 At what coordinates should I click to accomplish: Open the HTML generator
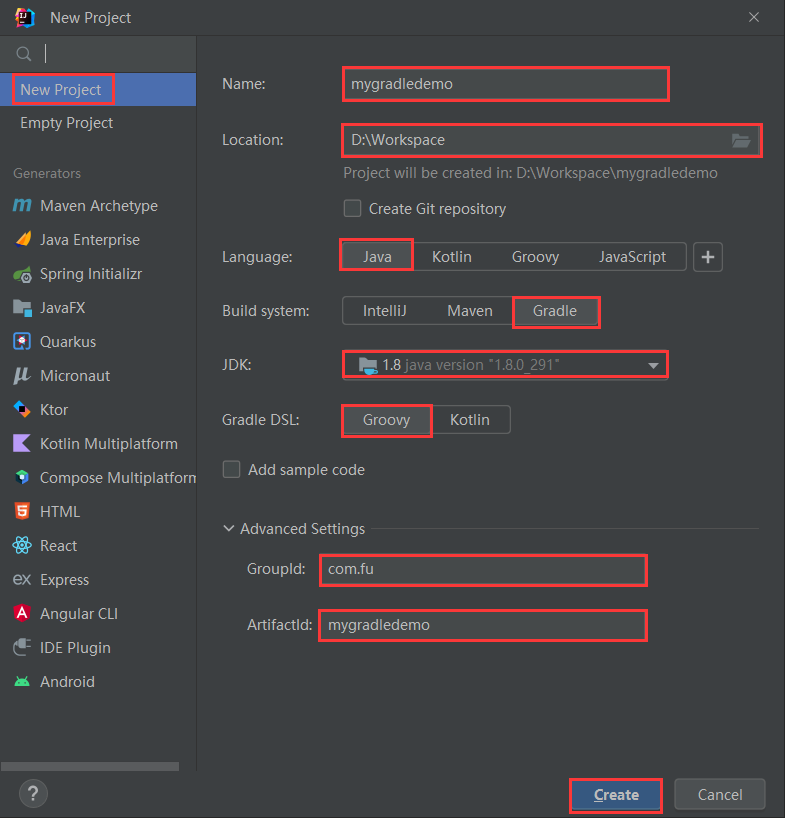click(x=98, y=511)
